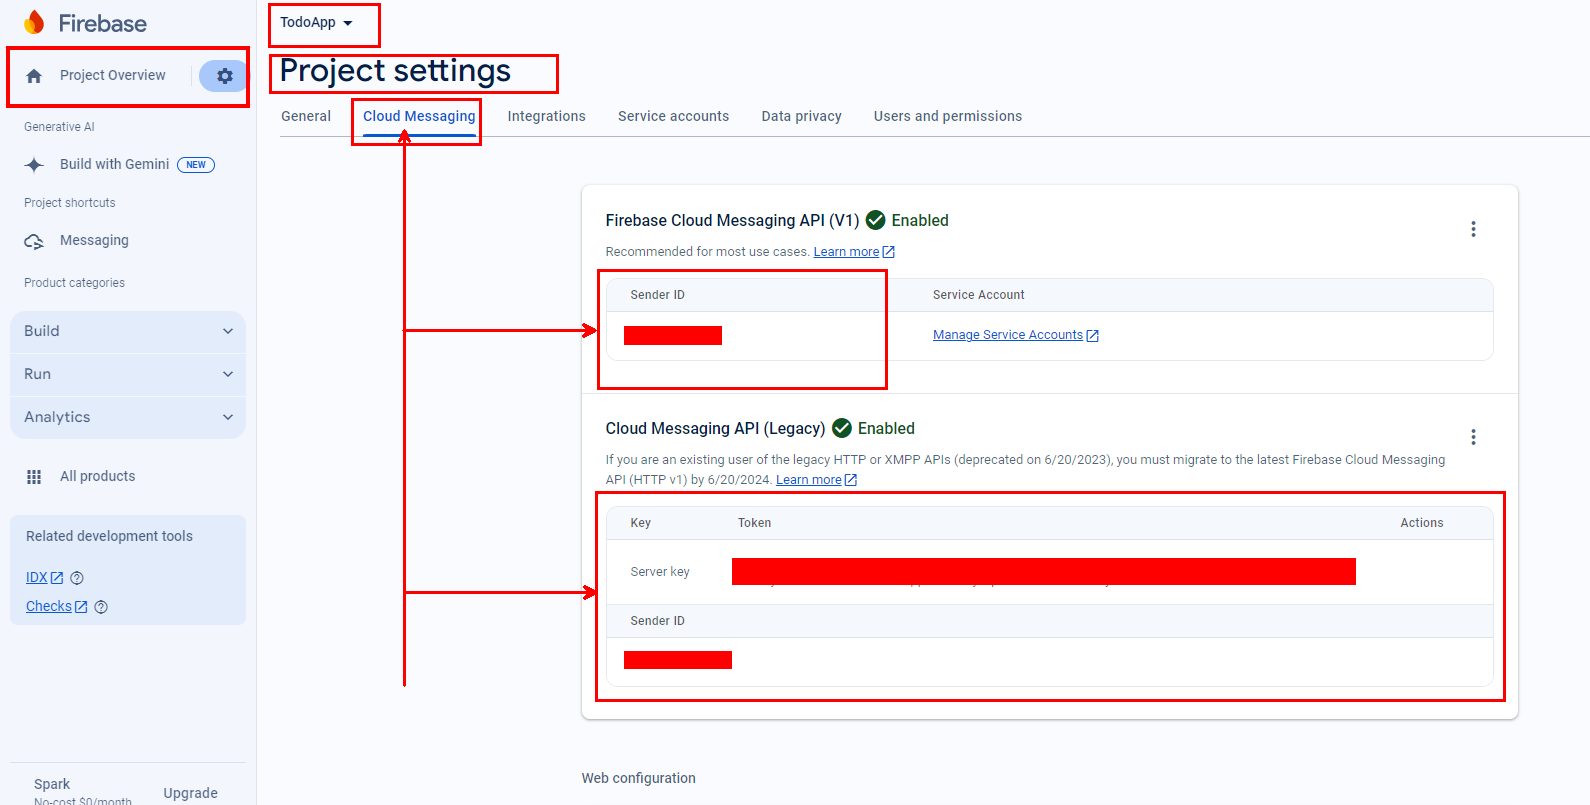Screen dimensions: 1590x805
Task: Click the Upgrade button for the Spark plan
Action: tap(190, 793)
